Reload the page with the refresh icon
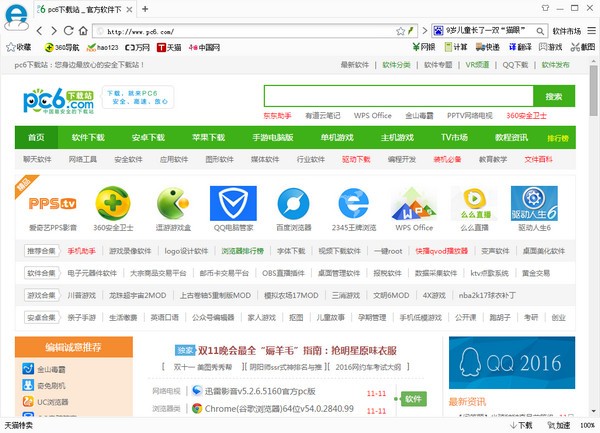 [x=68, y=31]
